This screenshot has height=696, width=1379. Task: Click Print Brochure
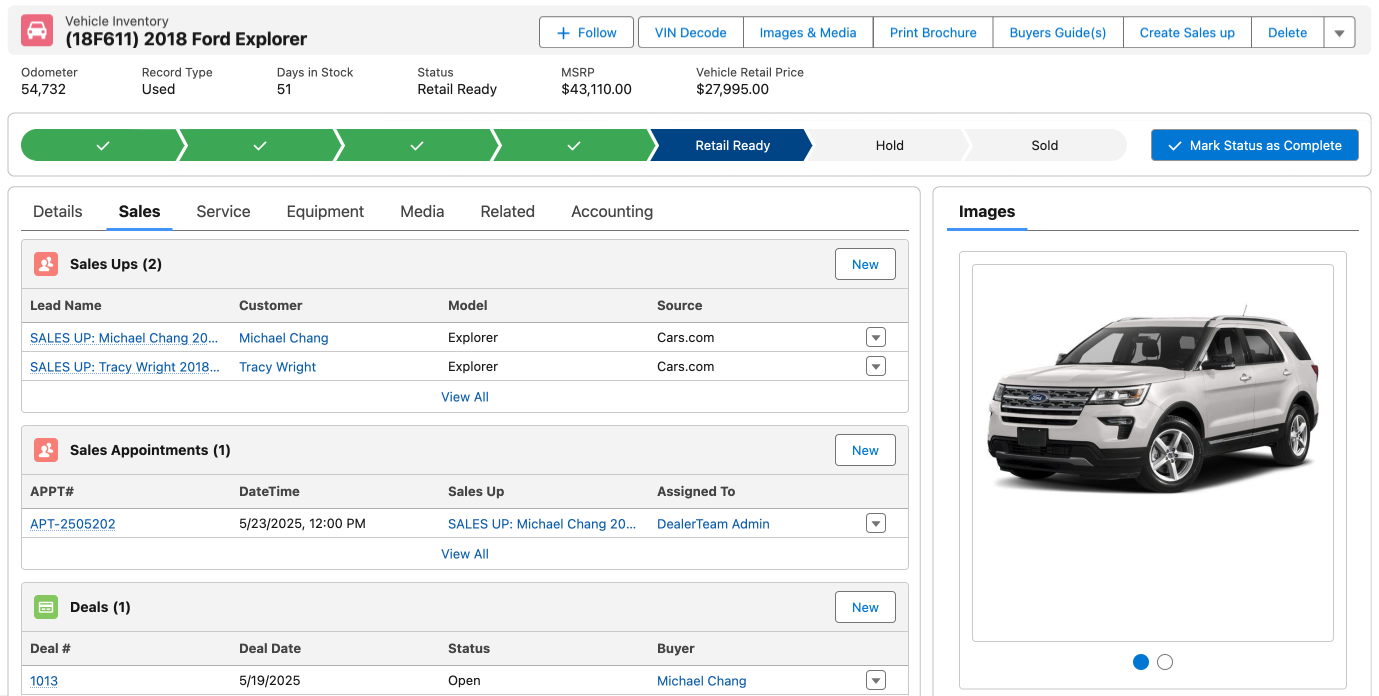(x=933, y=32)
